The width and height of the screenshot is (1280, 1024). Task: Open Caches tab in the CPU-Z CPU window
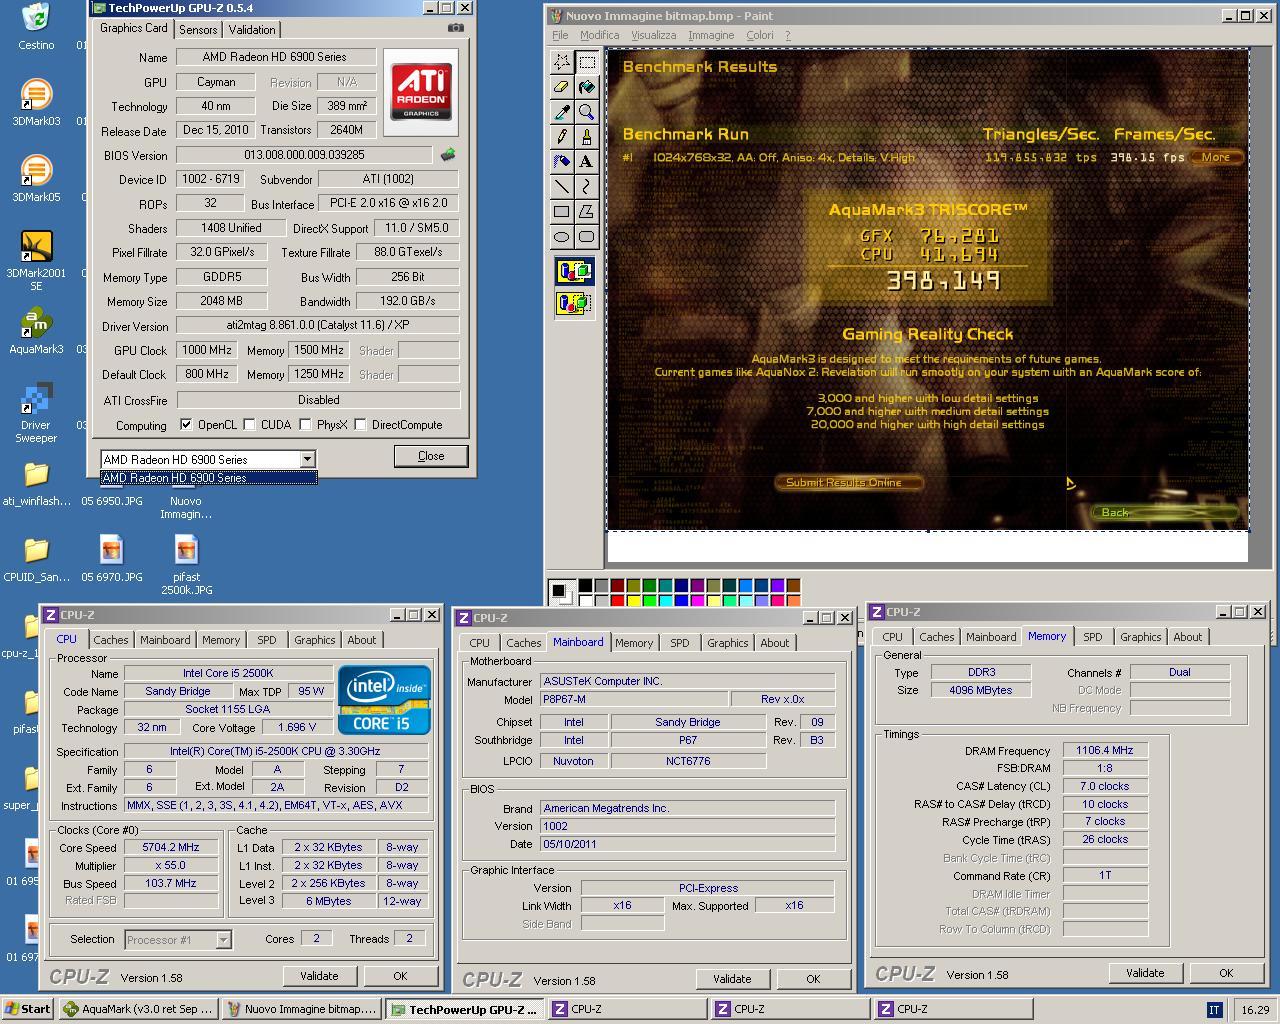[x=111, y=640]
